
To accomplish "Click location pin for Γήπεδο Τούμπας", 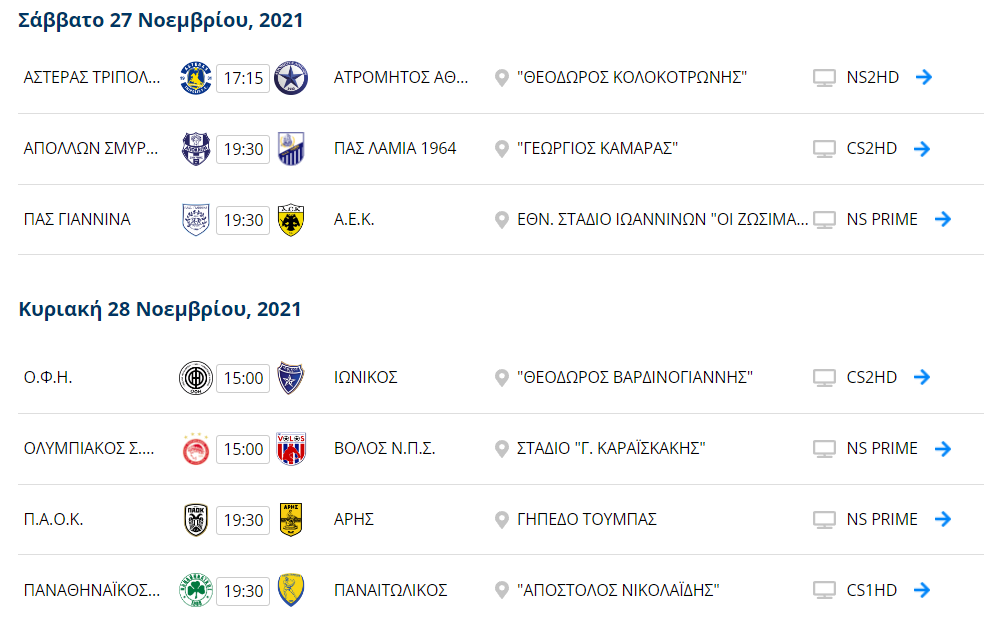I will point(502,520).
